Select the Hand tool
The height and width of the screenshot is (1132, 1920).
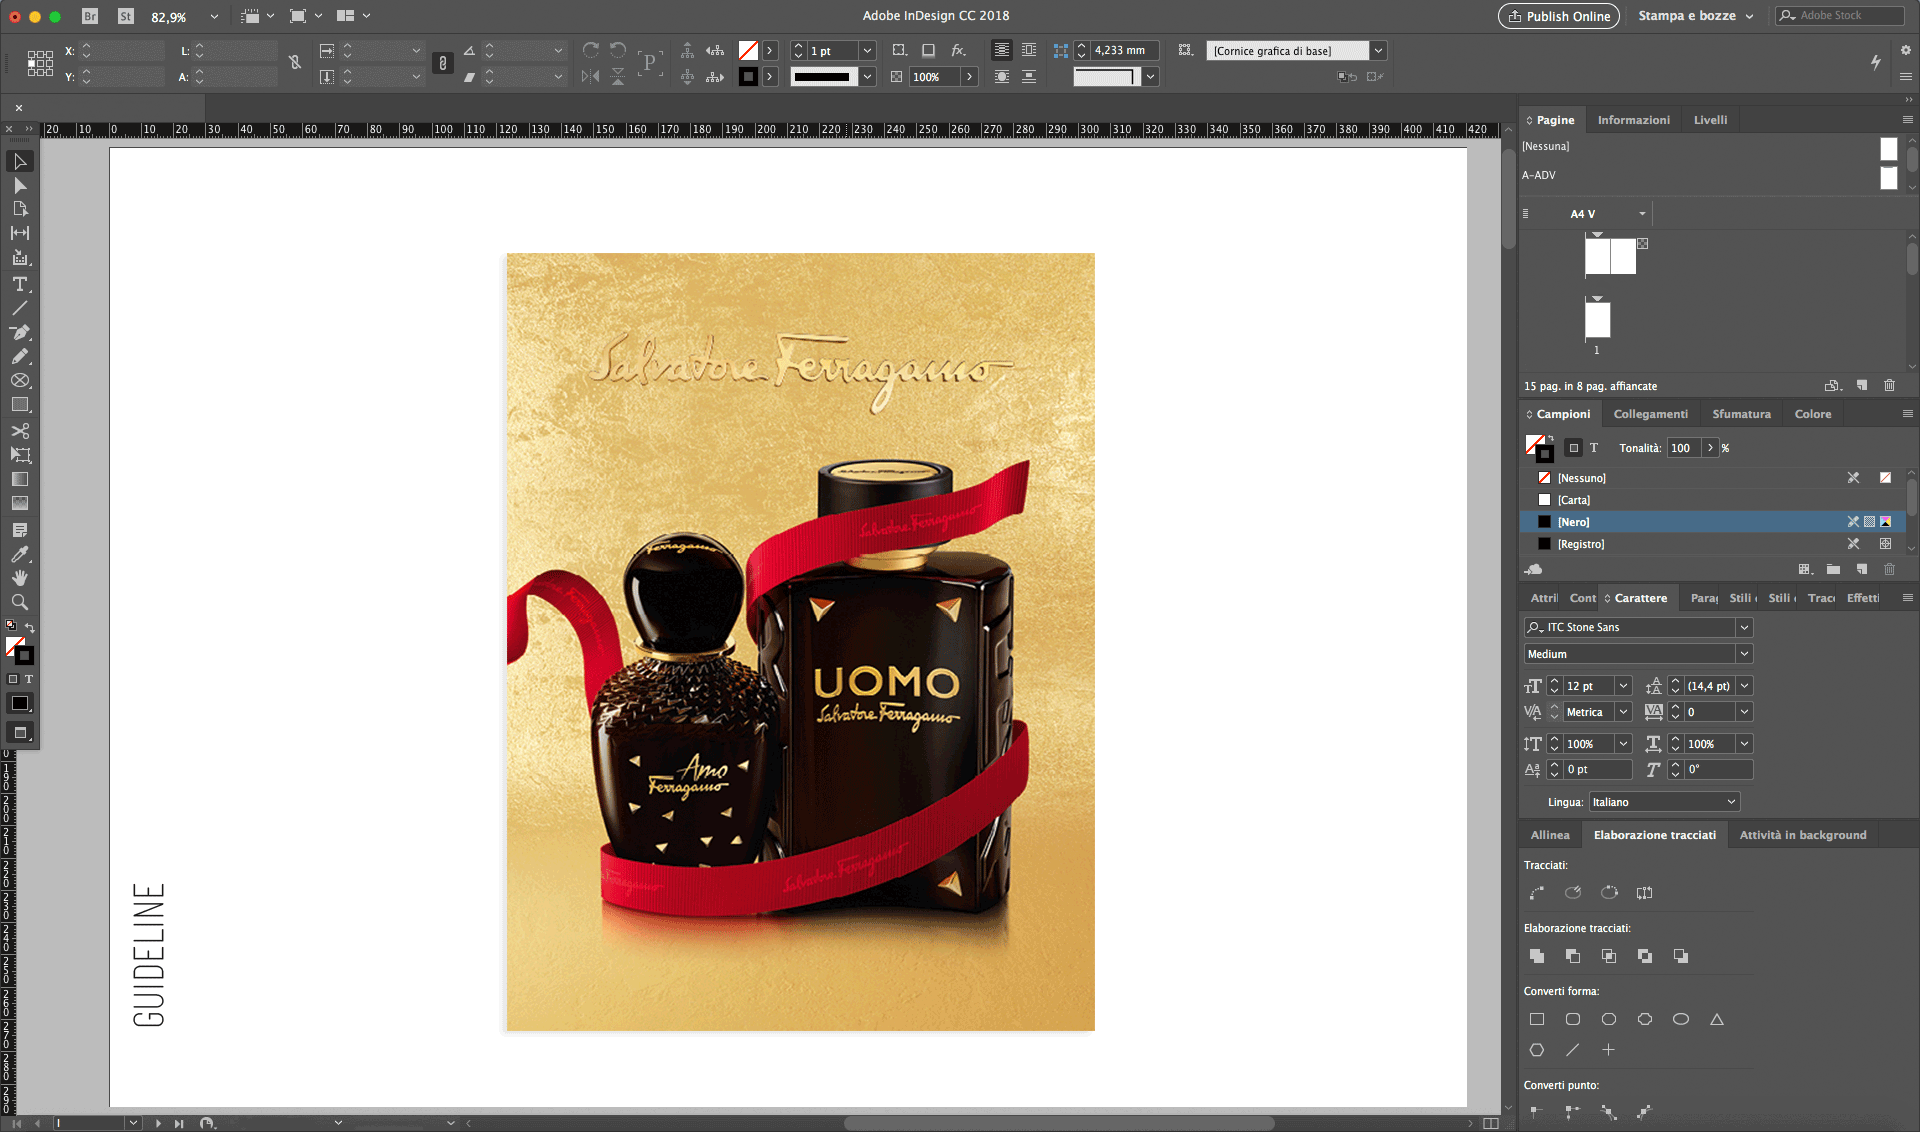[20, 578]
